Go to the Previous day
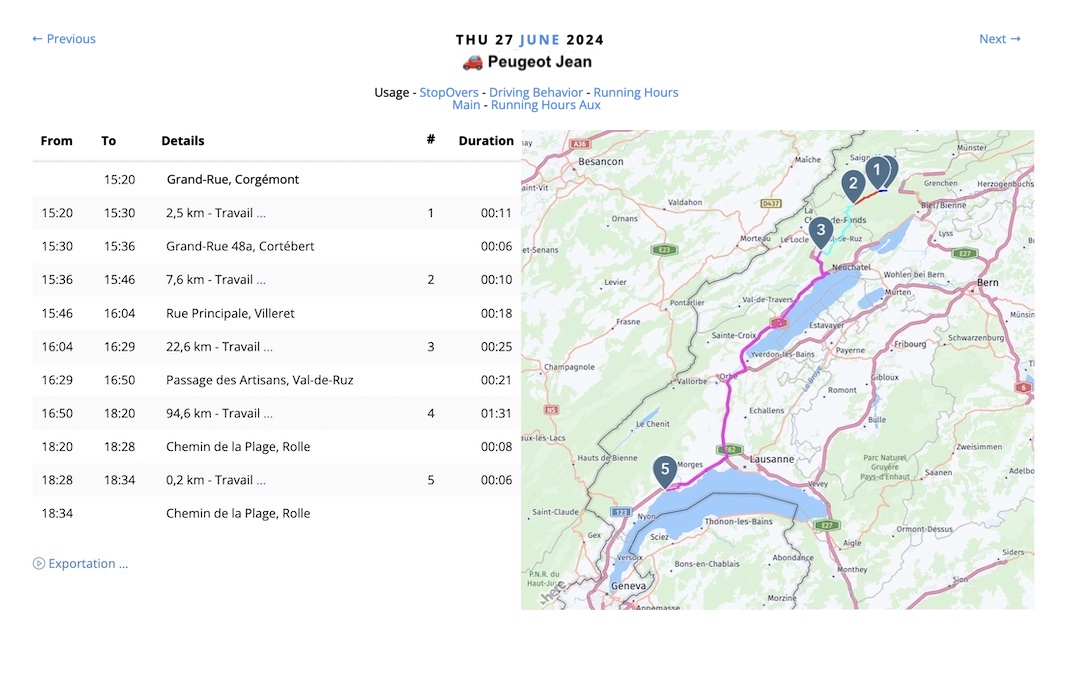The height and width of the screenshot is (680, 1080). (x=63, y=39)
